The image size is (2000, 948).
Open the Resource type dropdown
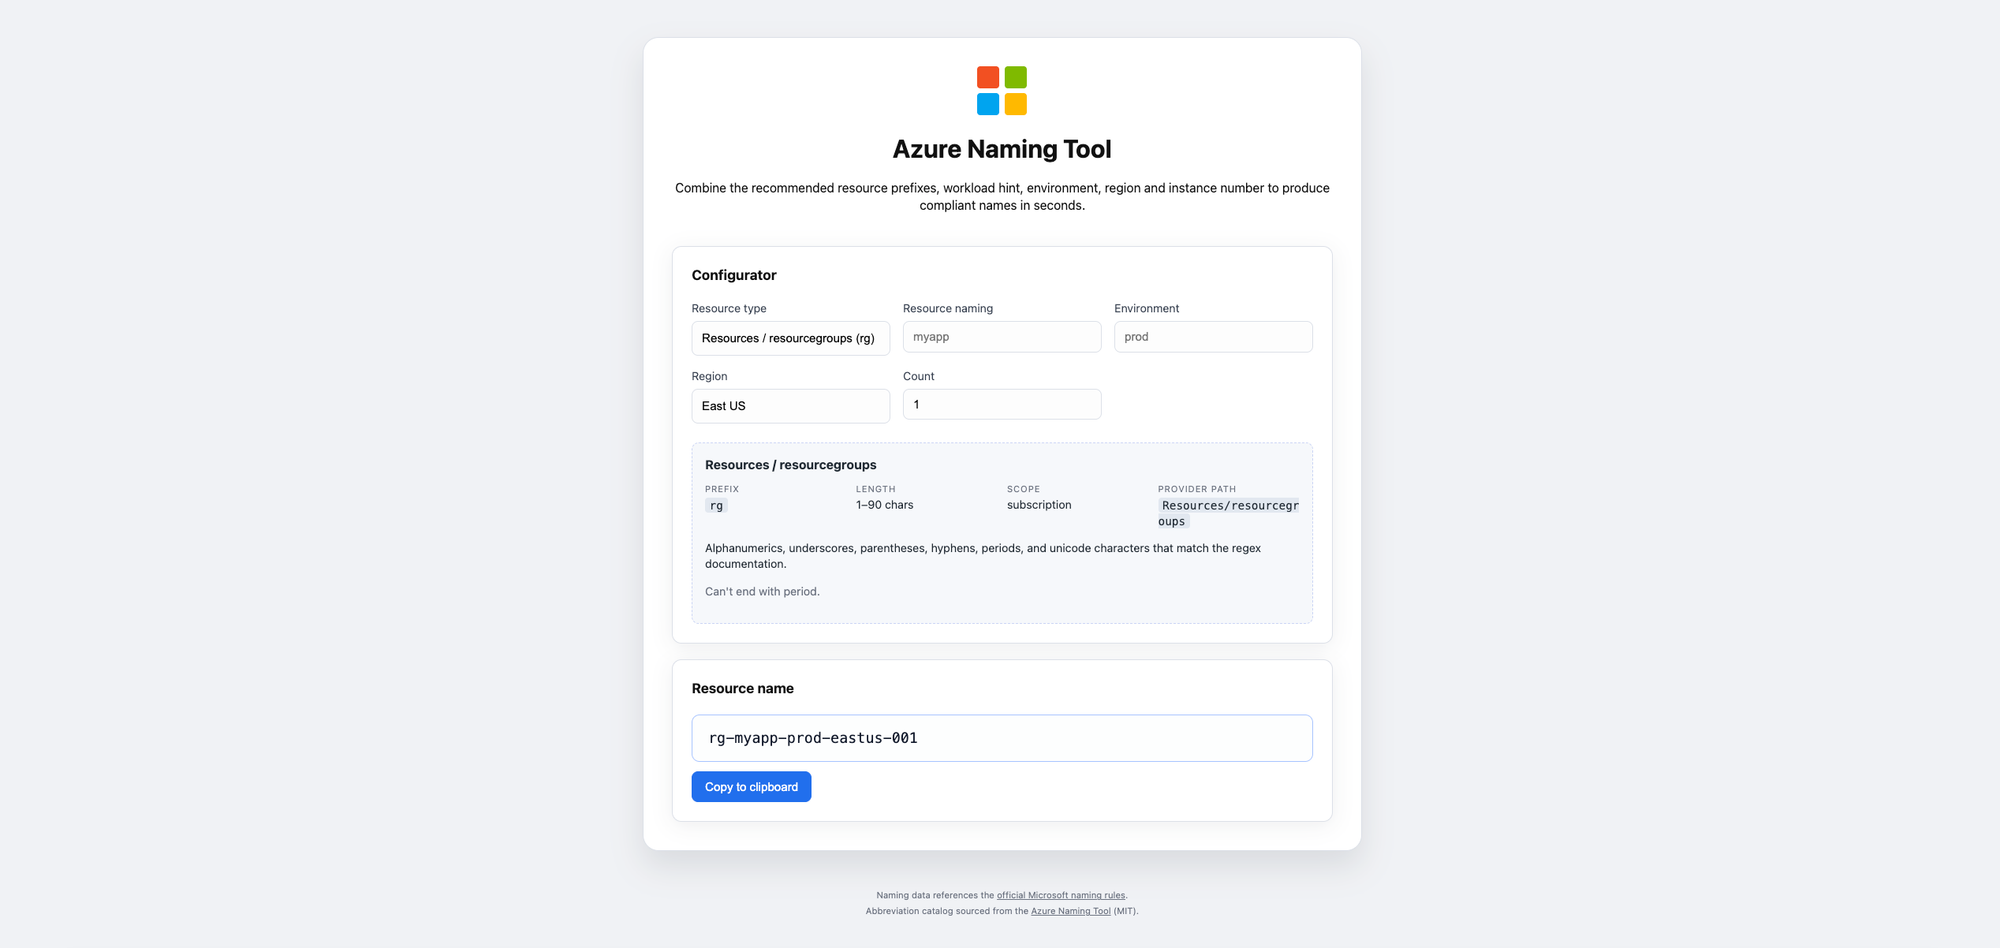click(790, 338)
